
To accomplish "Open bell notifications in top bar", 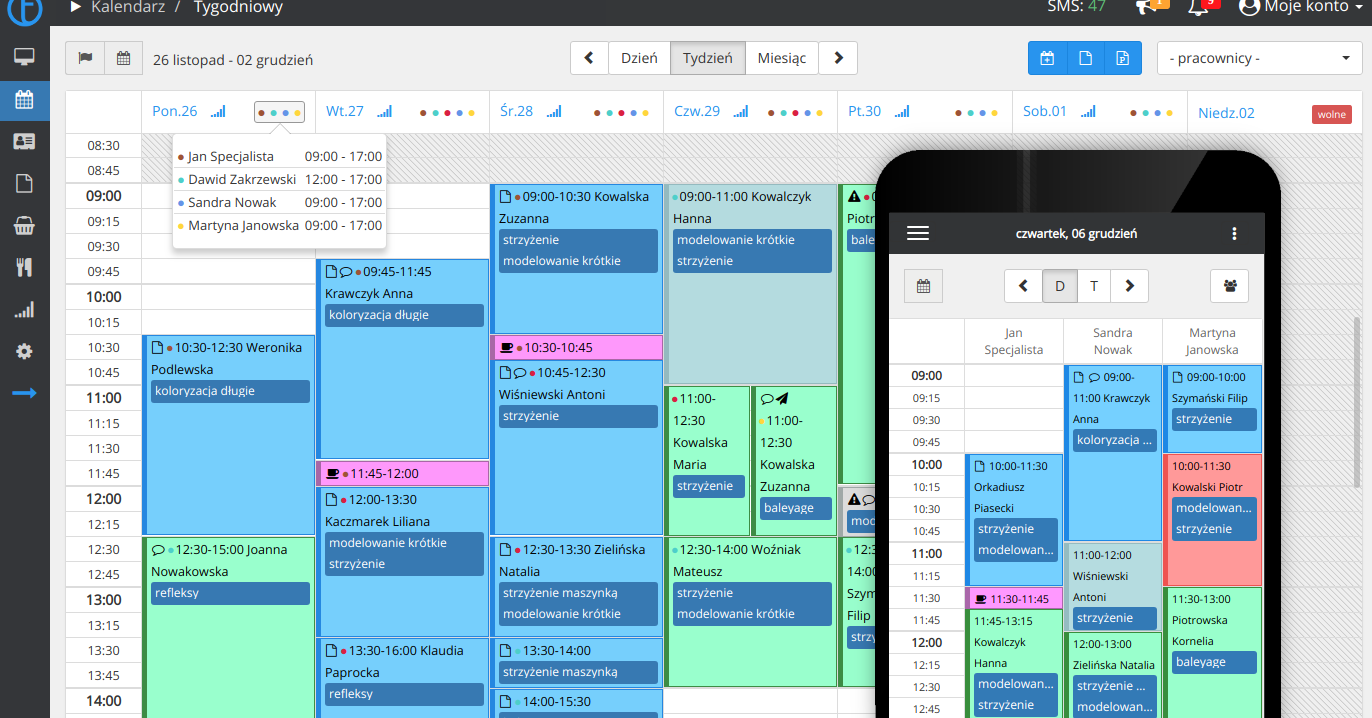I will (1199, 7).
